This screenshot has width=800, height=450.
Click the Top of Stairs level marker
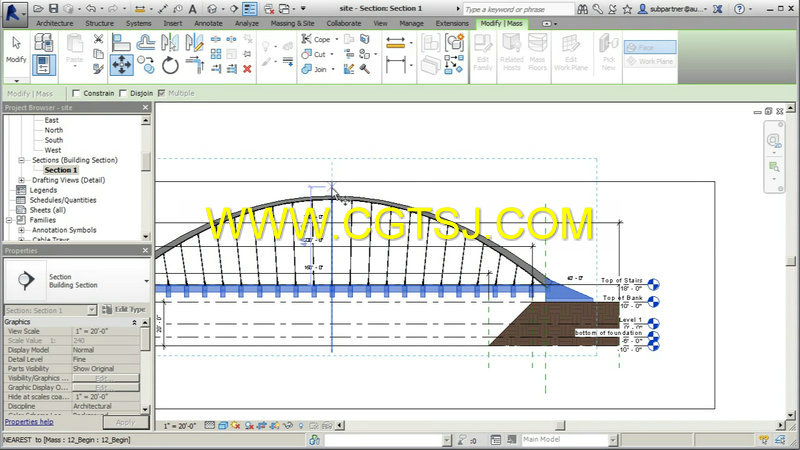click(x=653, y=284)
